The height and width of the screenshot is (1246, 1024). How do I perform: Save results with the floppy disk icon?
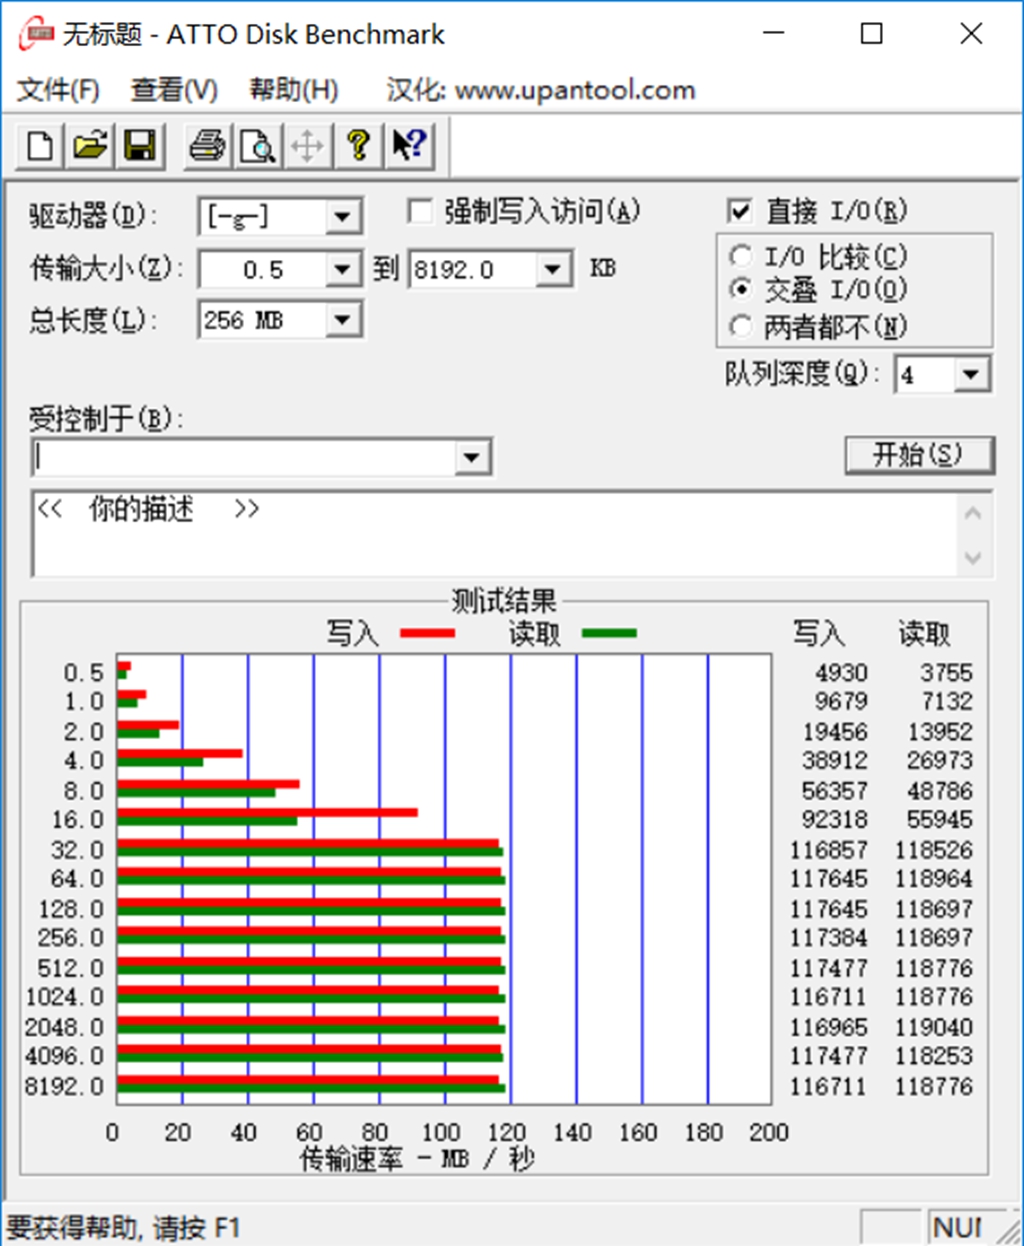140,145
